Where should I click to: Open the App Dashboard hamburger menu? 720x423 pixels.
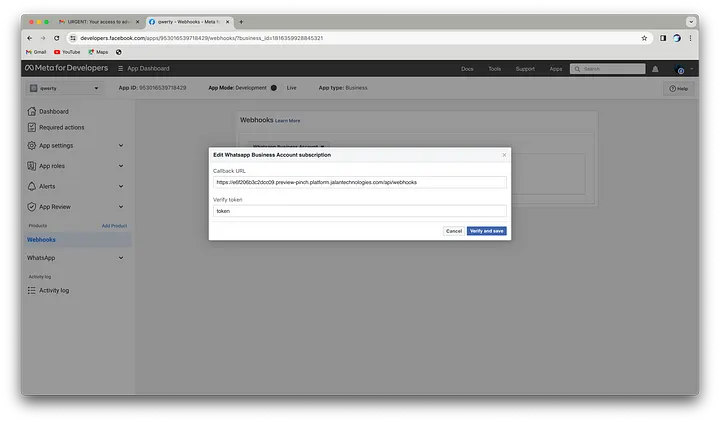120,68
